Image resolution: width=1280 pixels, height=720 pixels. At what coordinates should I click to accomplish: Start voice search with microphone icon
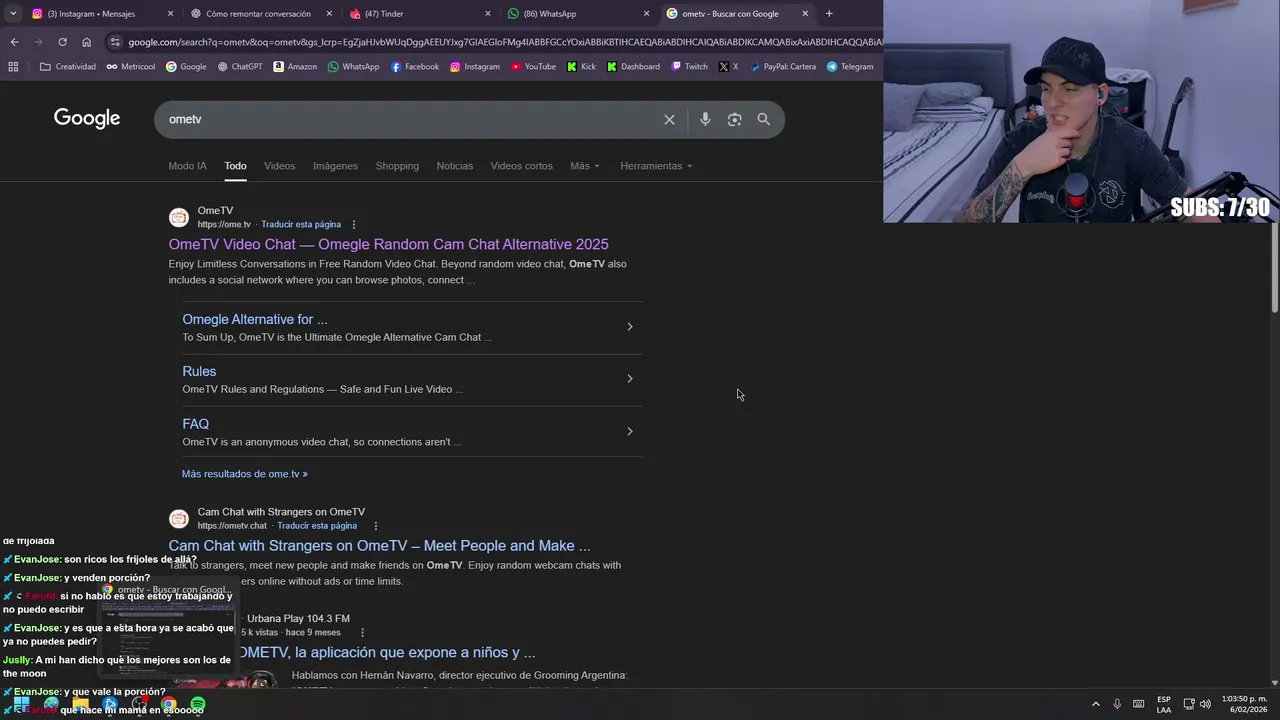705,119
